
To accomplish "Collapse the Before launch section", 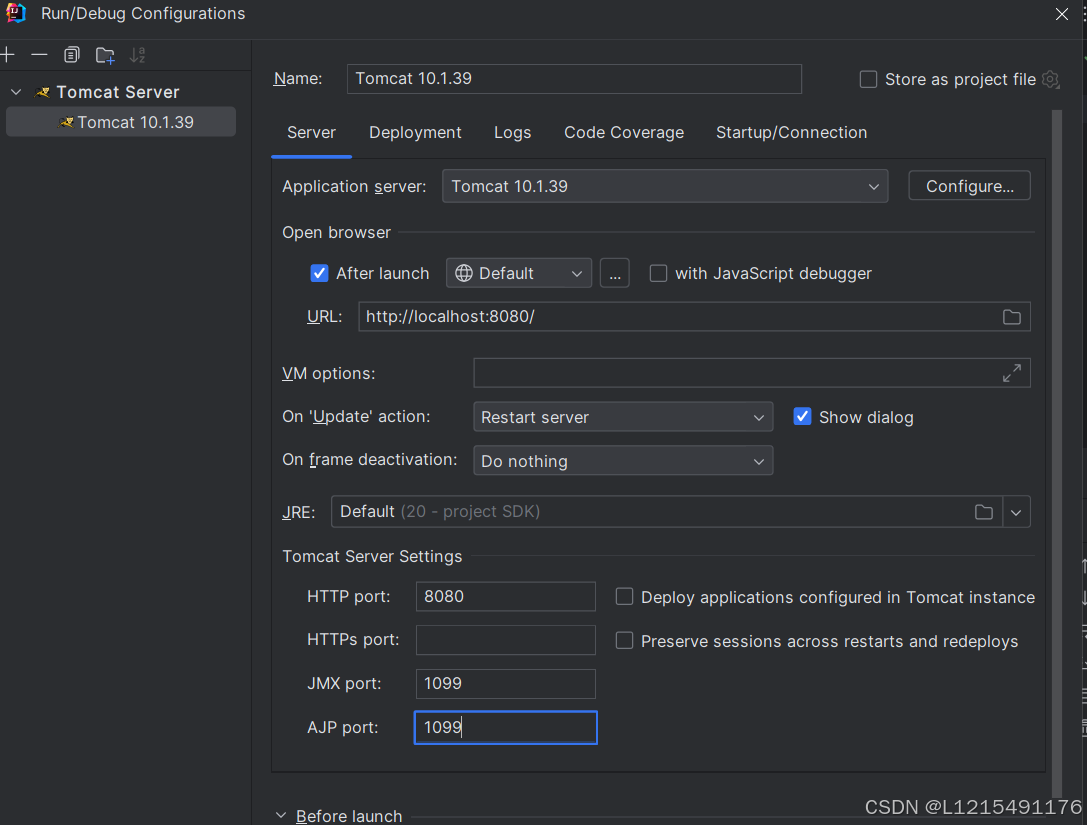I will pos(281,815).
